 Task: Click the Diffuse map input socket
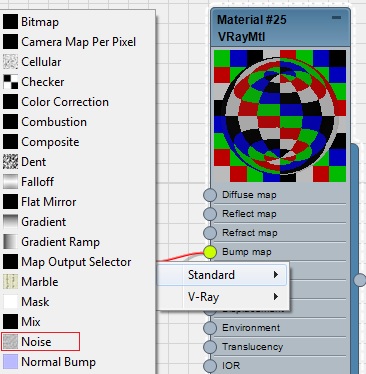[210, 195]
